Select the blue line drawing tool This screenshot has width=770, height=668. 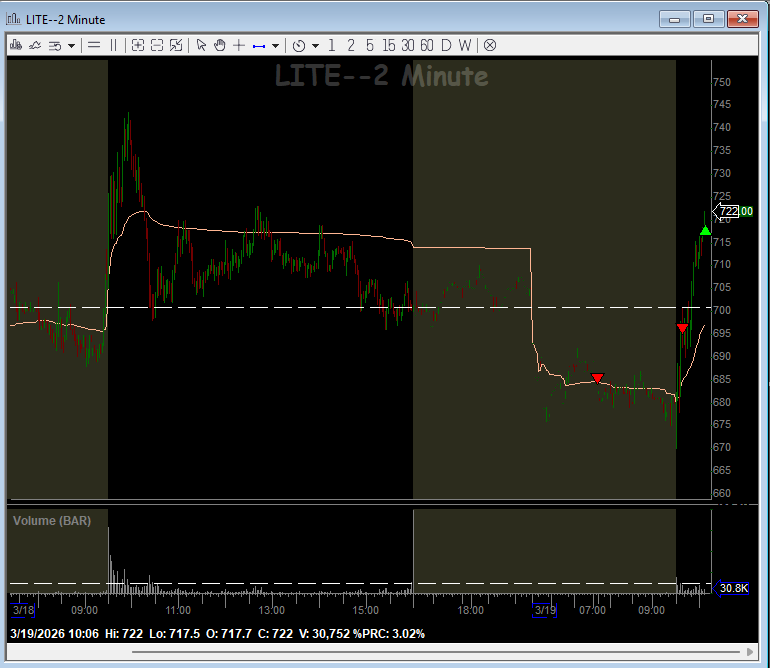tap(259, 46)
